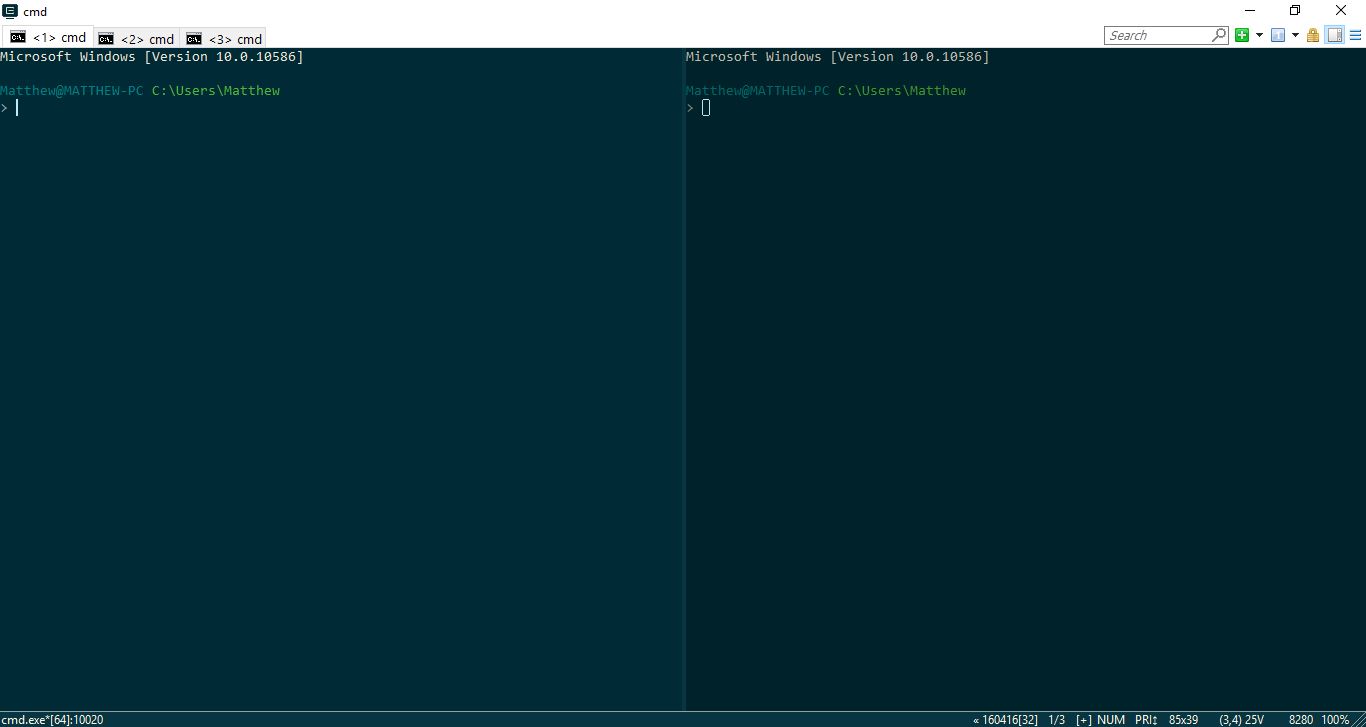
Task: Click the magnifier icon in the Search box
Action: 1219,35
